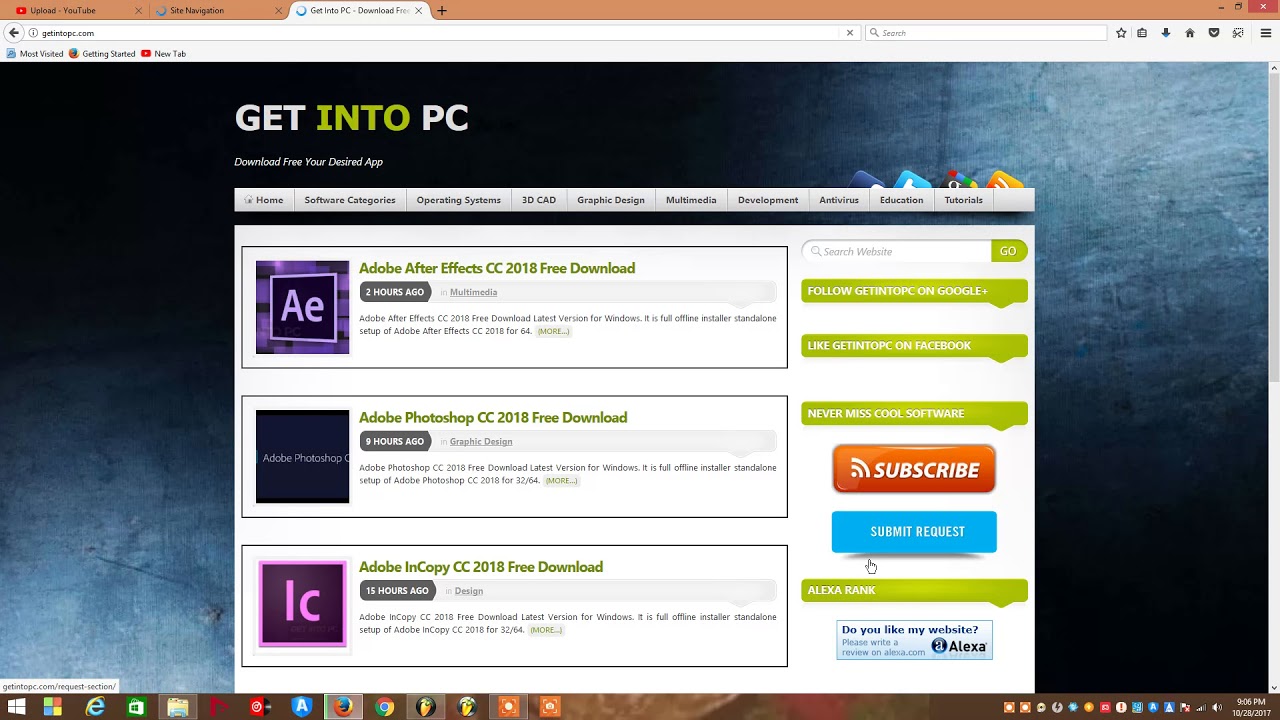The height and width of the screenshot is (720, 1280).
Task: Open the 3D CAD category
Action: 539,200
